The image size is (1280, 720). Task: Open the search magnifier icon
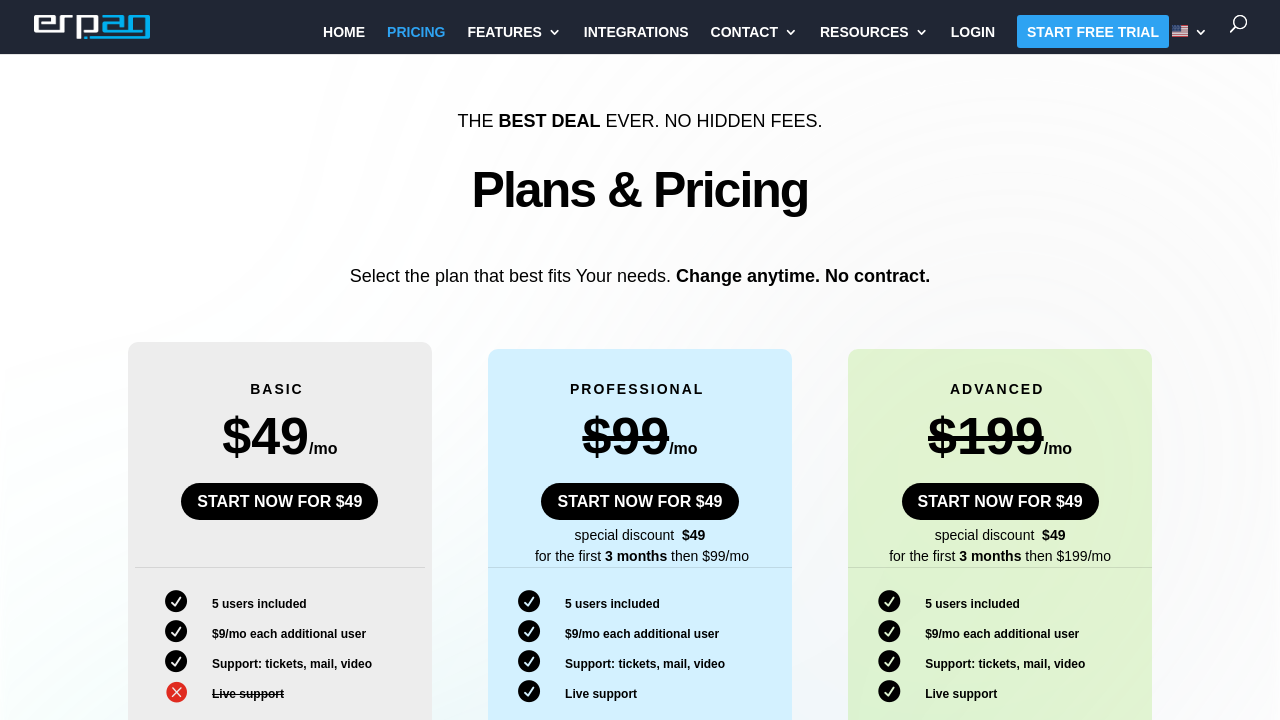coord(1238,24)
